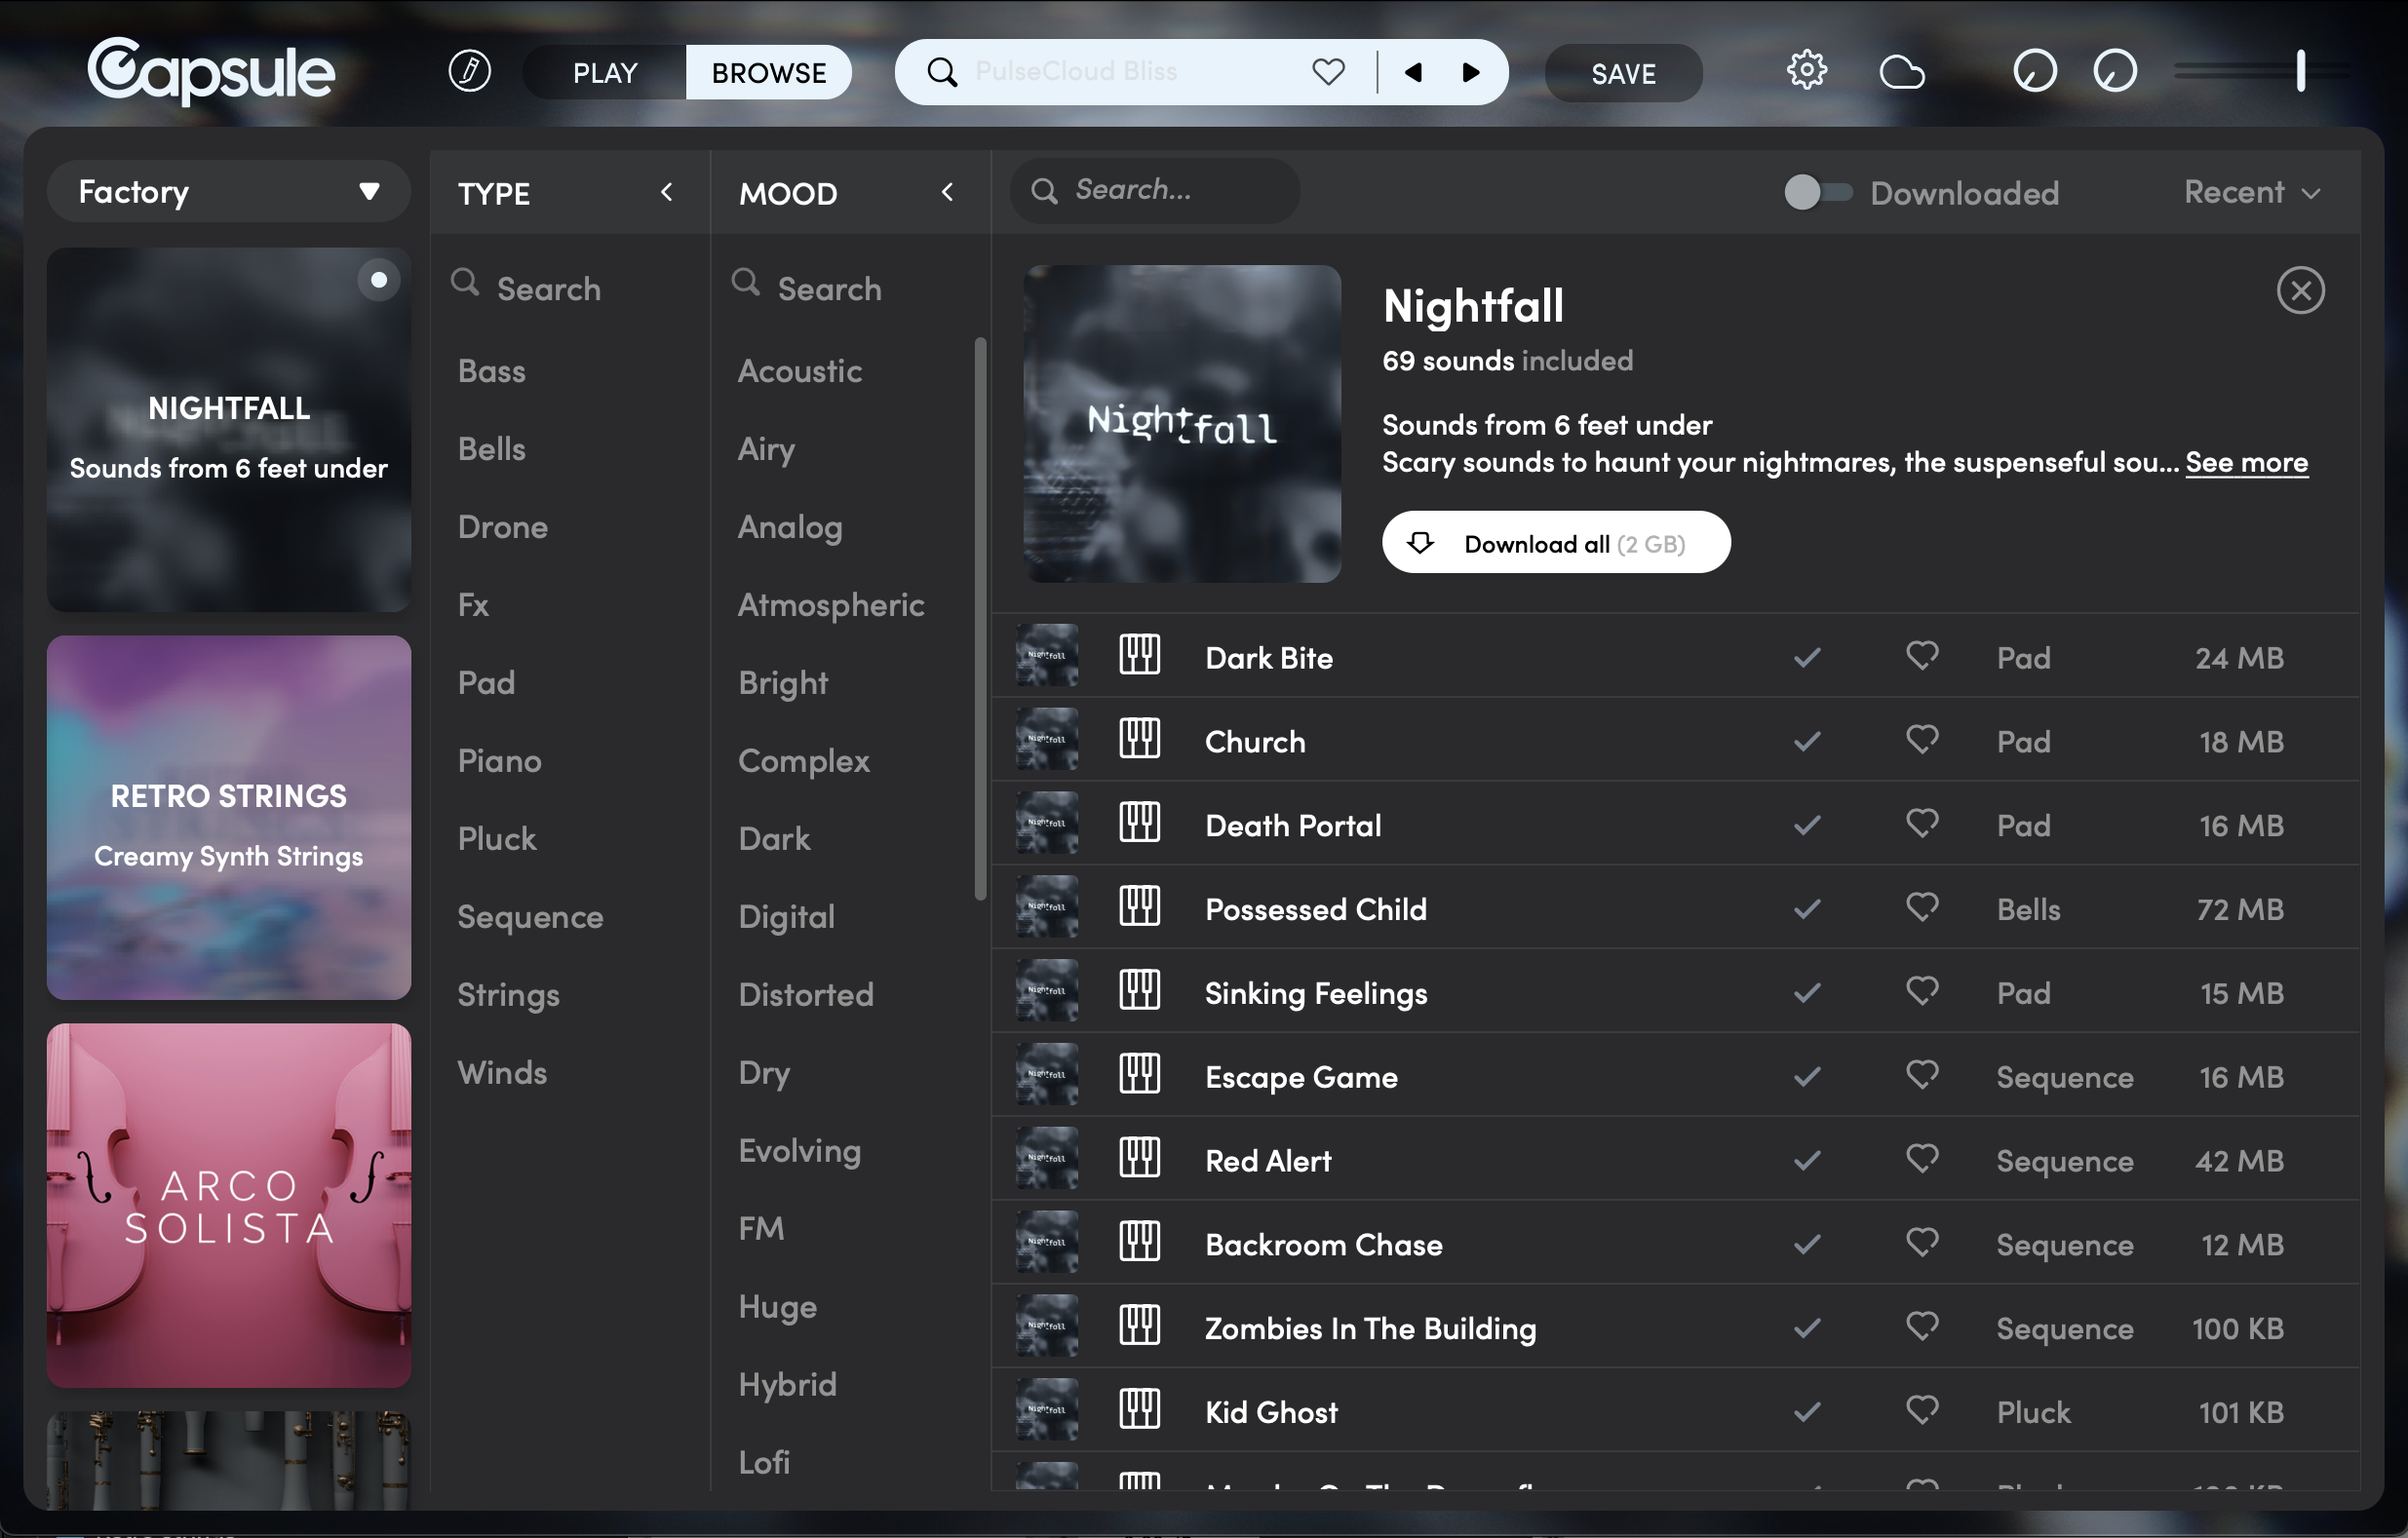Image resolution: width=2408 pixels, height=1538 pixels.
Task: Favorite the Church sound with heart icon
Action: [1921, 740]
